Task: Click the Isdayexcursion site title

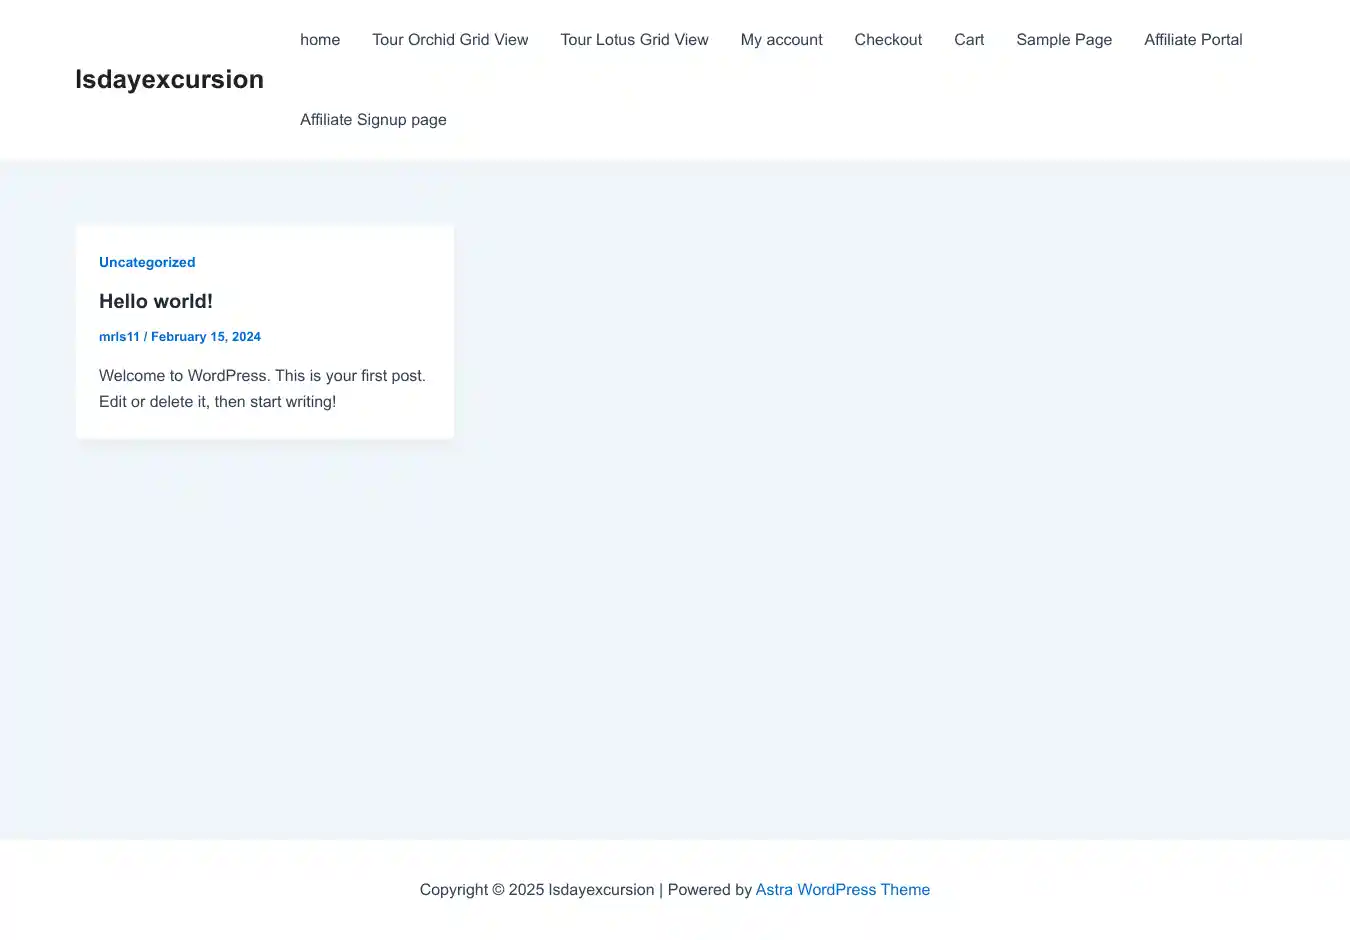Action: (169, 80)
